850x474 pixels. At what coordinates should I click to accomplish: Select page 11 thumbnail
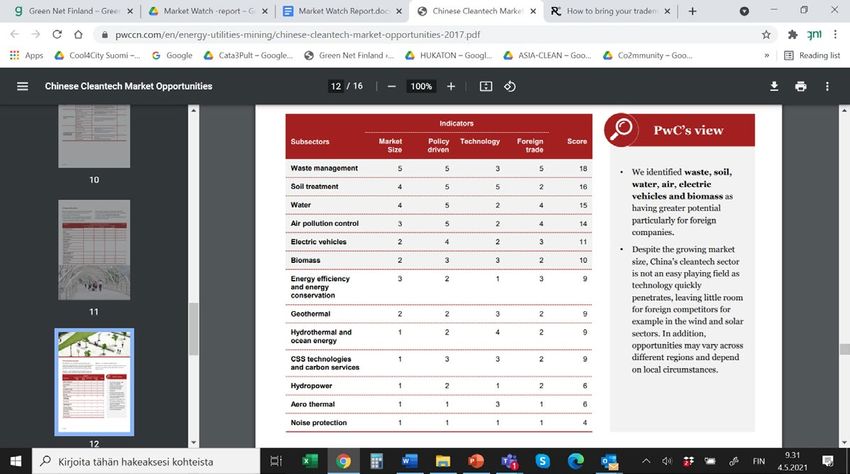tap(94, 249)
